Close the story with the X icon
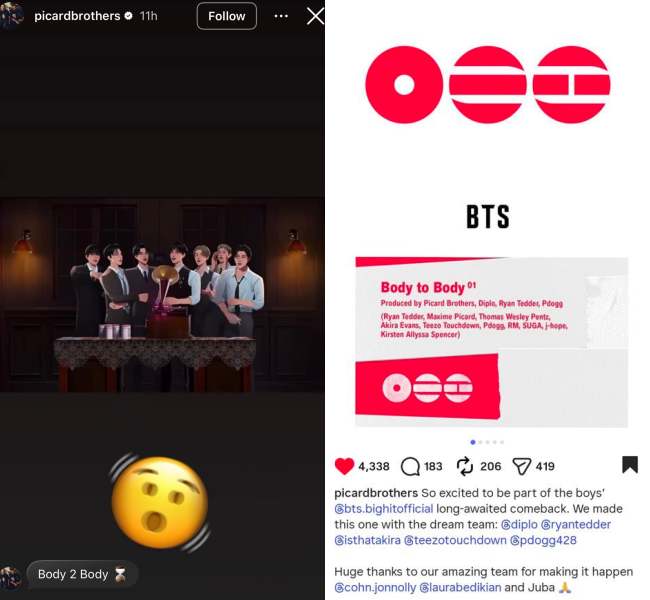This screenshot has height=600, width=650. tap(315, 16)
